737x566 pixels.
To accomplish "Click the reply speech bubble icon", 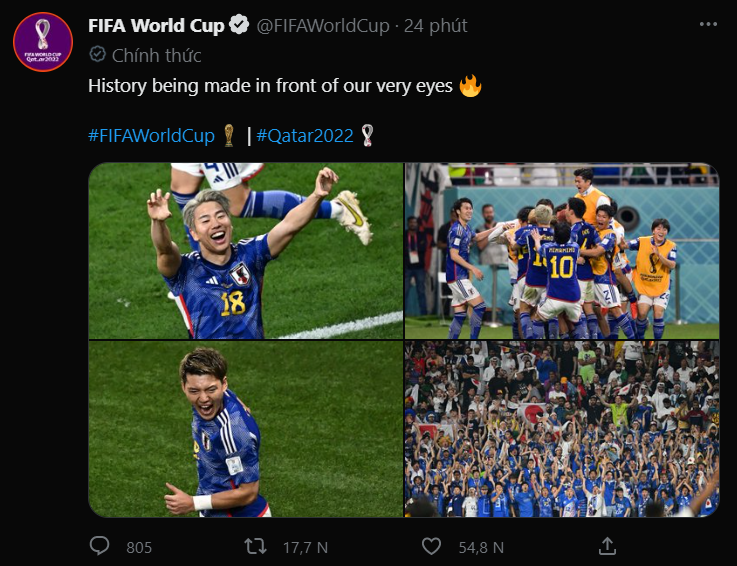I will pyautogui.click(x=99, y=546).
